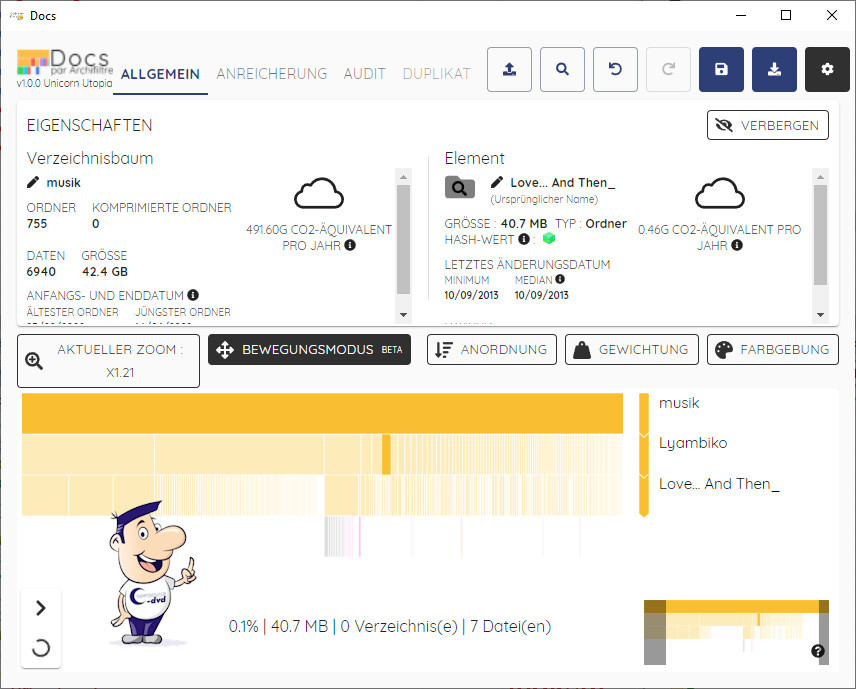The width and height of the screenshot is (856, 689).
Task: Hide properties with Verbergen button
Action: pos(767,125)
